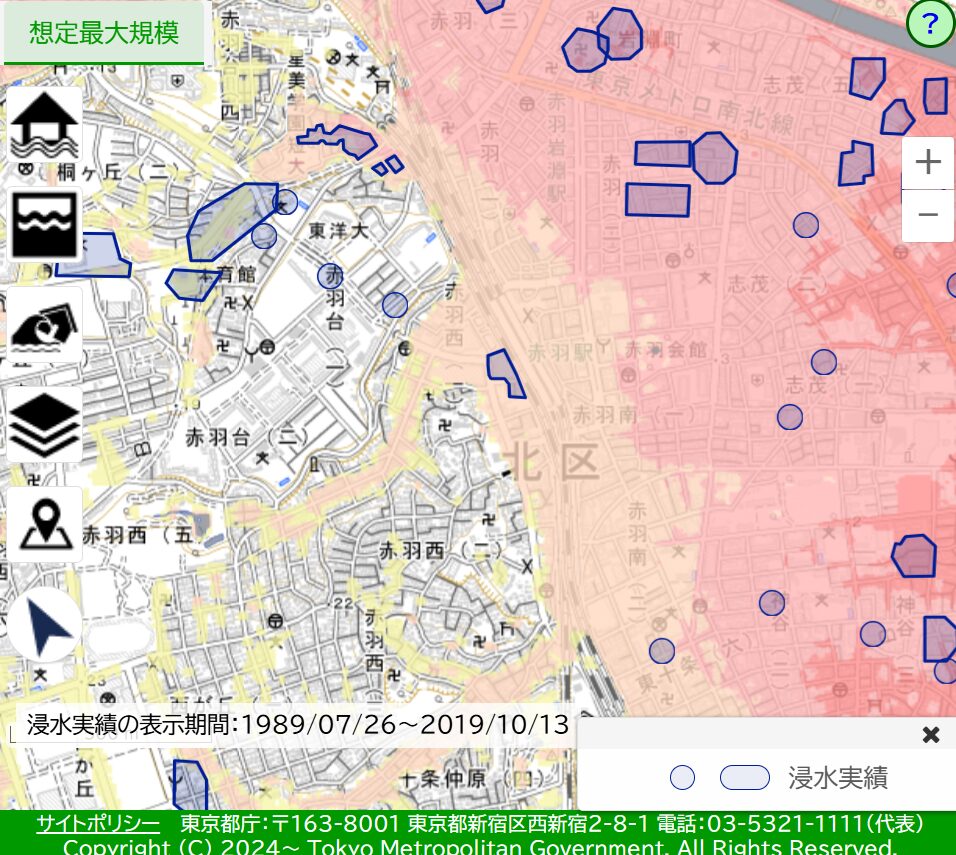The width and height of the screenshot is (956, 855).
Task: Click the 浸水実績 legend label
Action: [x=837, y=778]
